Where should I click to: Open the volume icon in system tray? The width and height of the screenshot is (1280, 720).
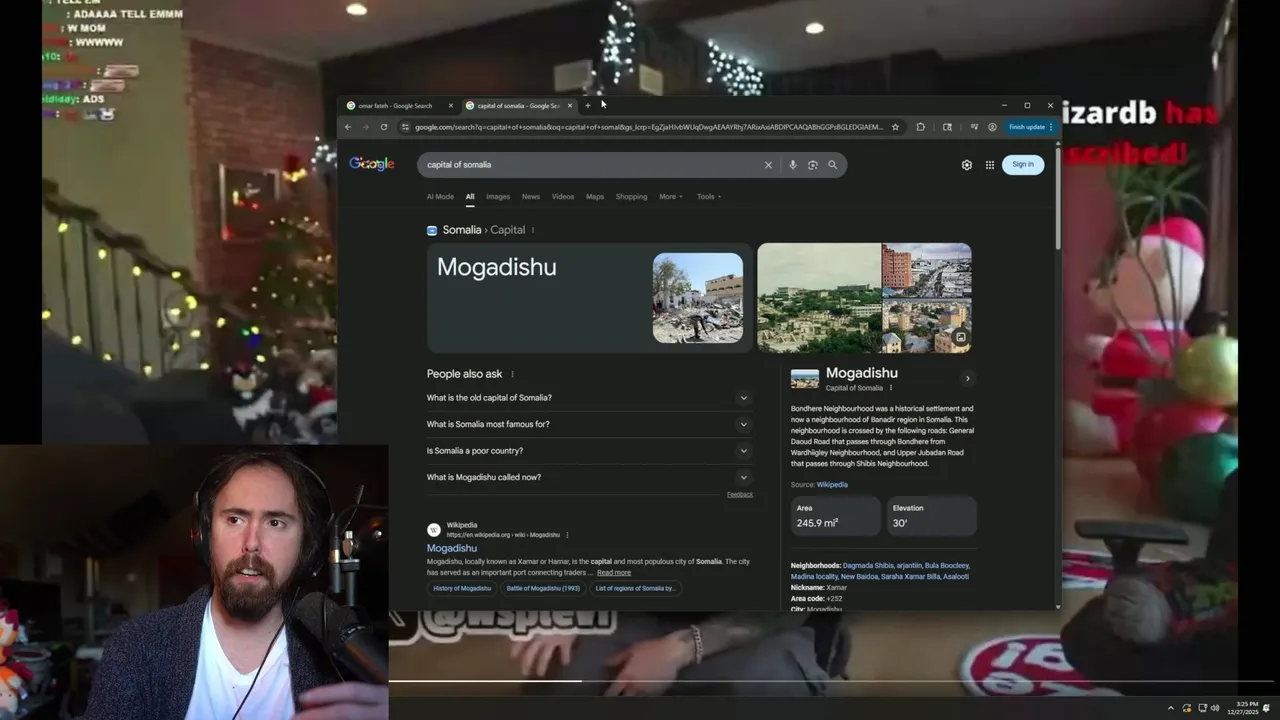tap(1215, 708)
